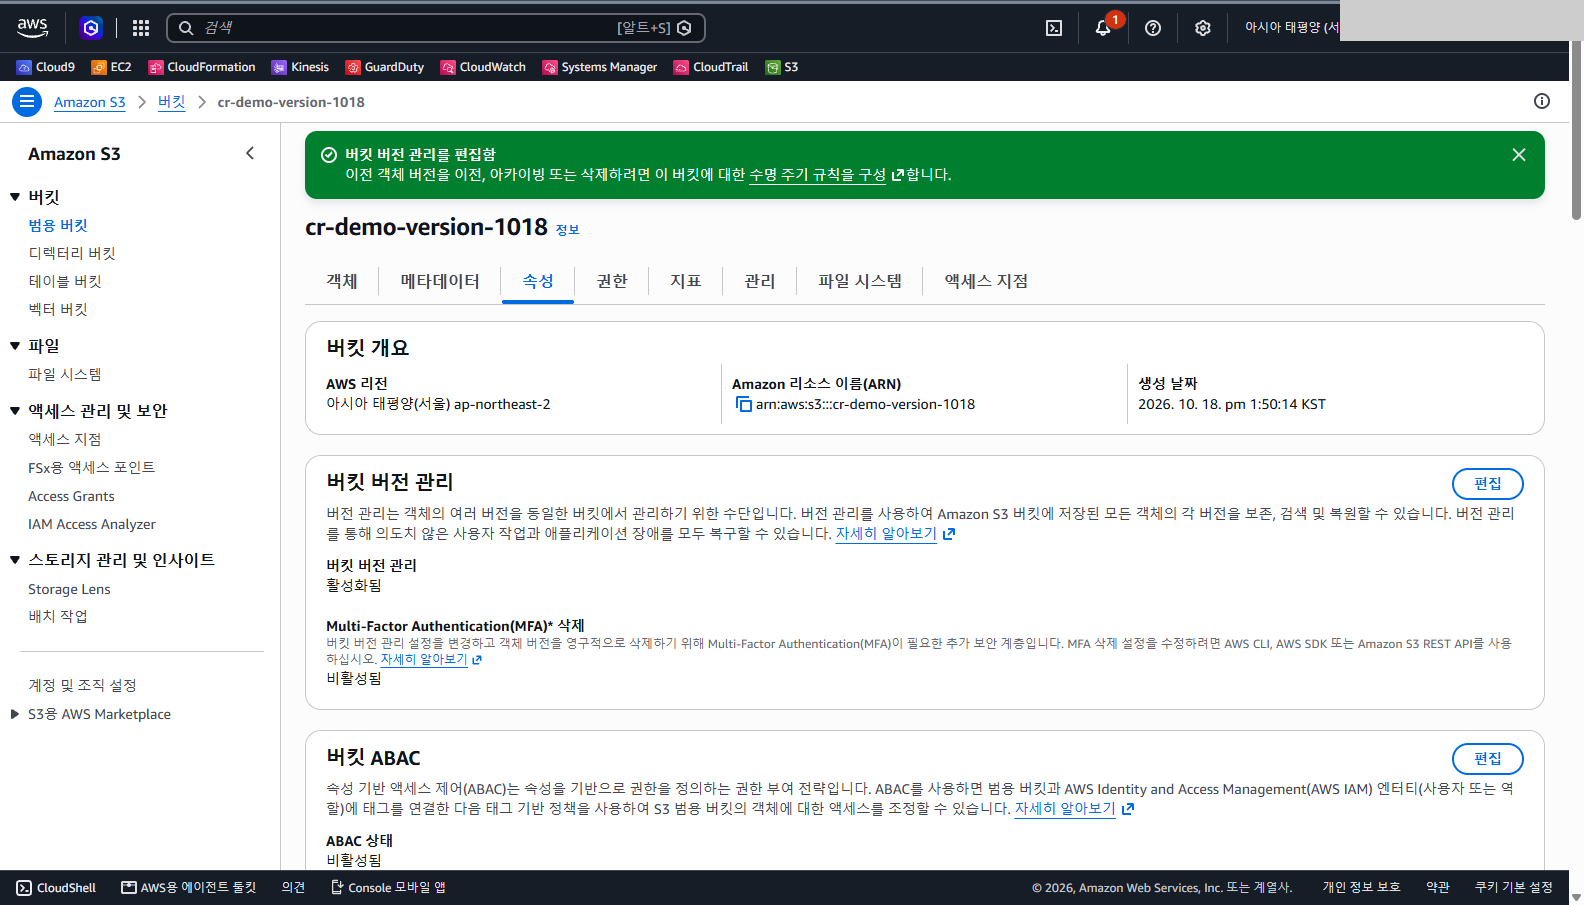Switch to the 액세스 지점 tab
This screenshot has height=905, width=1584.
pos(986,281)
